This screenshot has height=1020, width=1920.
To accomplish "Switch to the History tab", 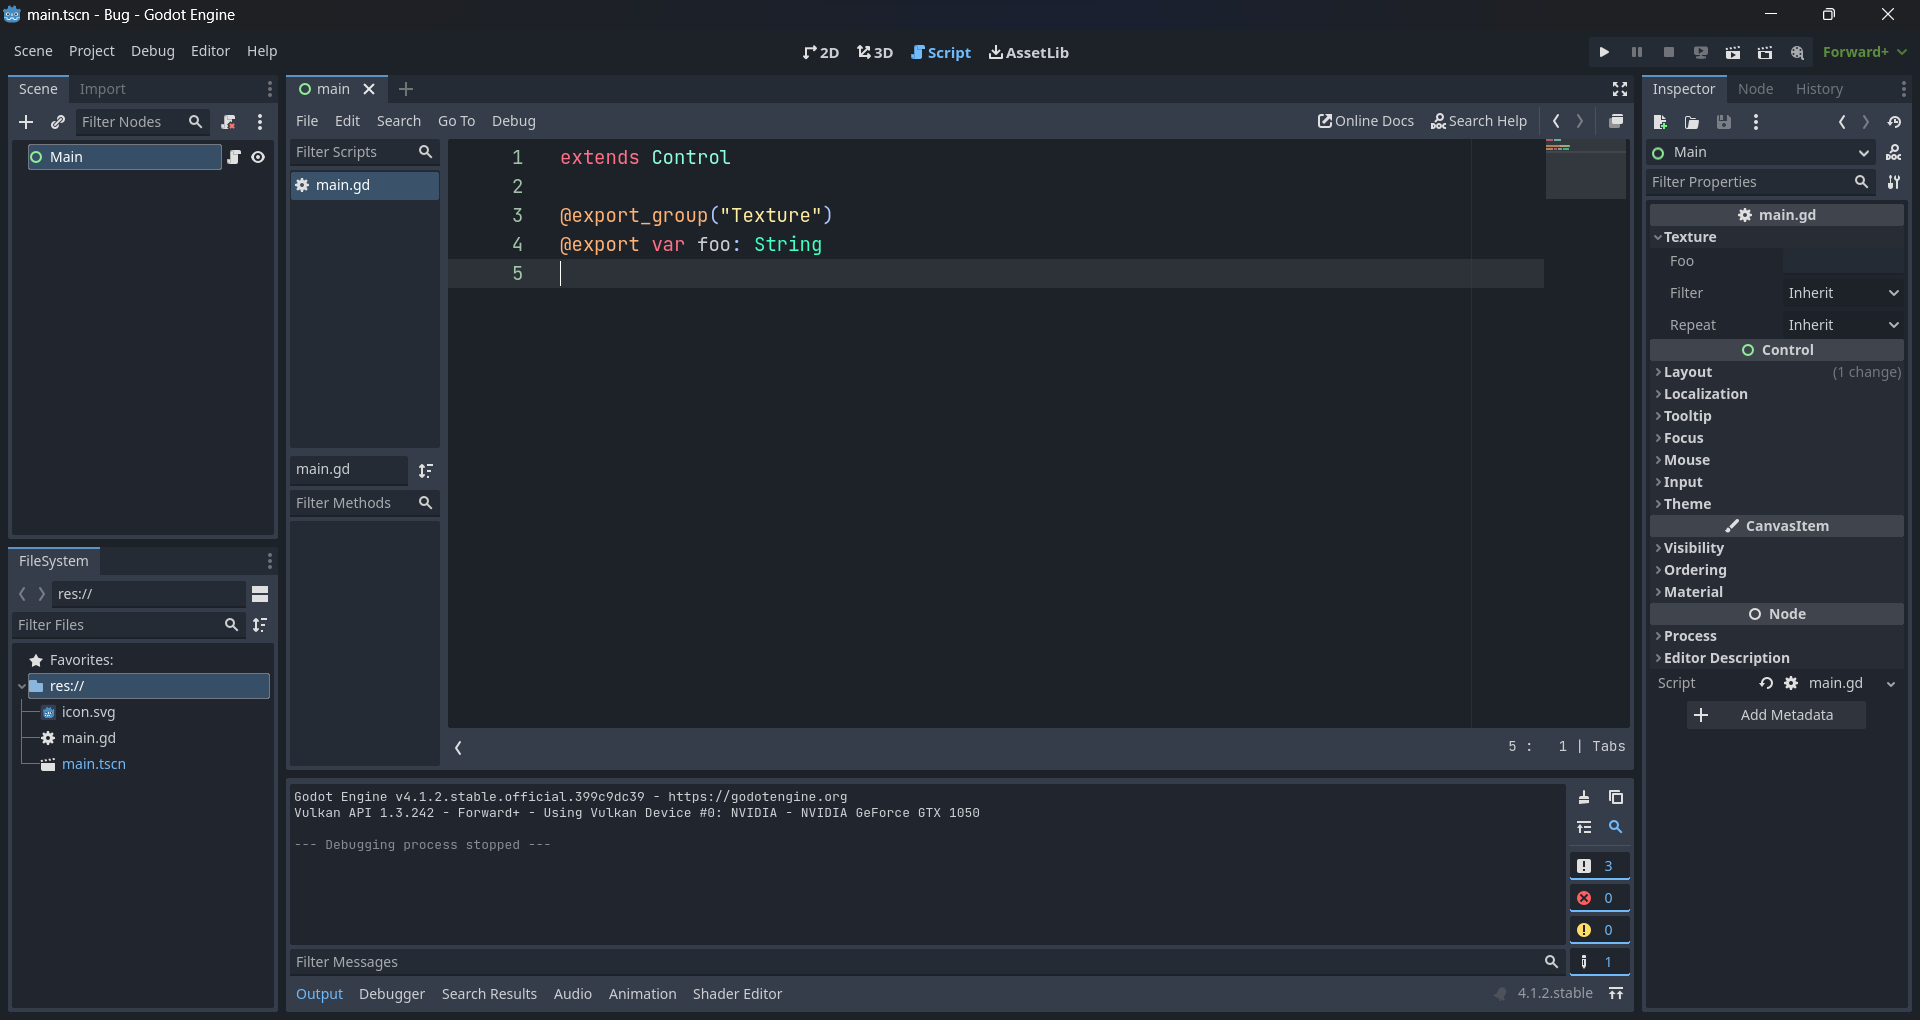I will 1819,88.
